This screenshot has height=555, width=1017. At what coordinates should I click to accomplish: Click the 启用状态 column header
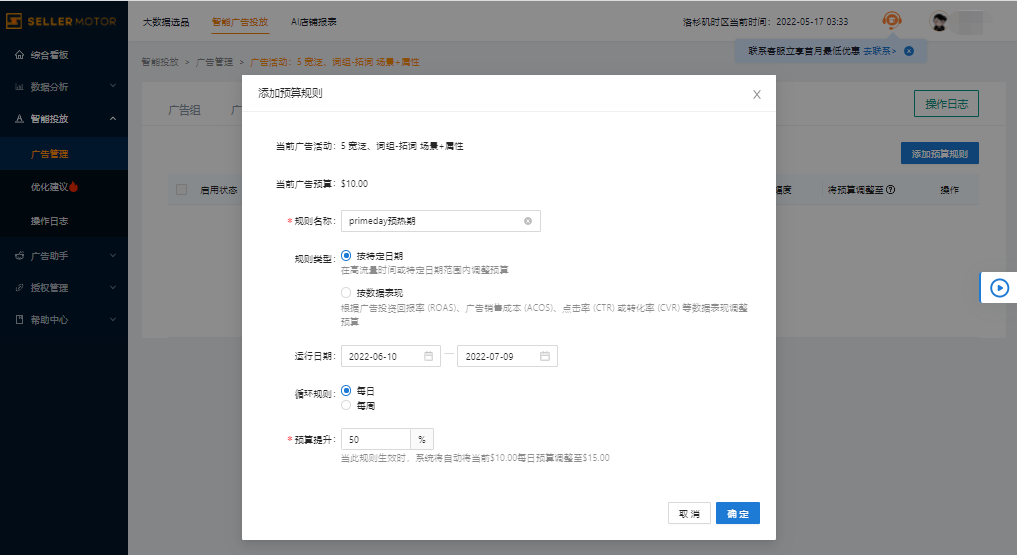pyautogui.click(x=219, y=190)
